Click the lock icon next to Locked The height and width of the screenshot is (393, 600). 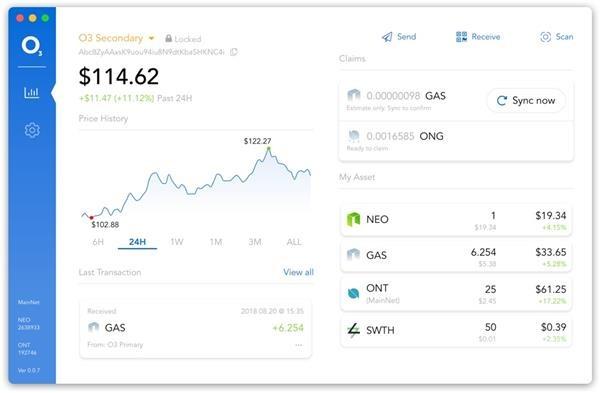coord(168,39)
